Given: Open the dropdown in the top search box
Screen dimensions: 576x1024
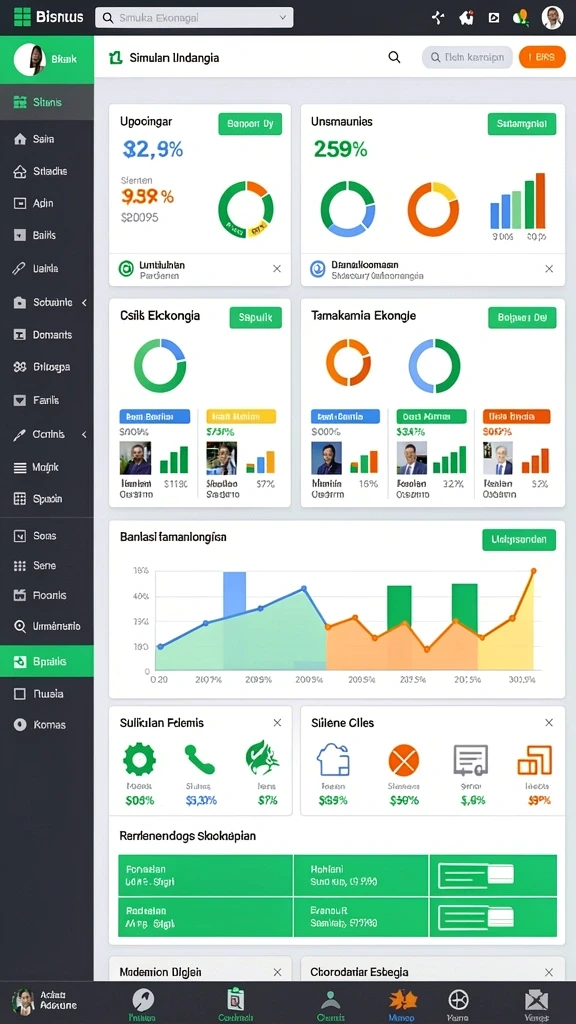Looking at the screenshot, I should tap(283, 18).
